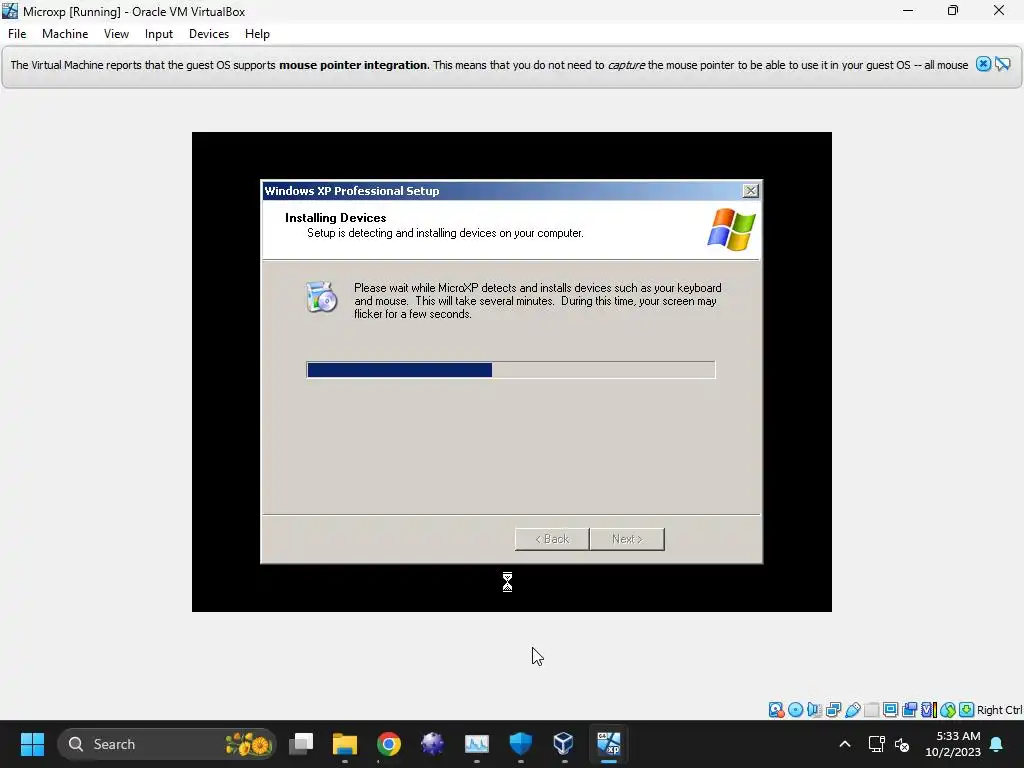Click the Installing Devices heading
1024x768 pixels.
tap(336, 217)
